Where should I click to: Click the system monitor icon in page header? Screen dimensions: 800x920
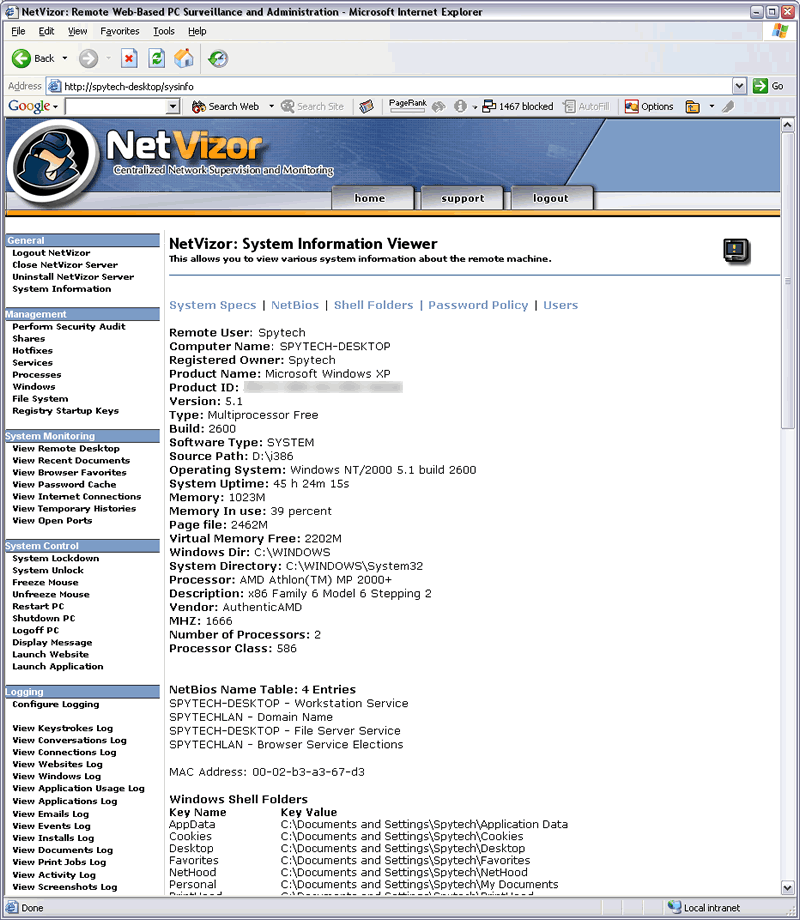tap(736, 251)
